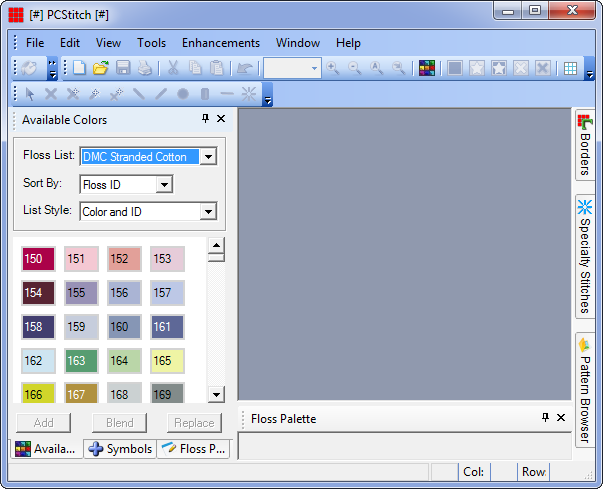Expand the first small toolbar overflow arrow
The width and height of the screenshot is (603, 489).
pos(53,68)
